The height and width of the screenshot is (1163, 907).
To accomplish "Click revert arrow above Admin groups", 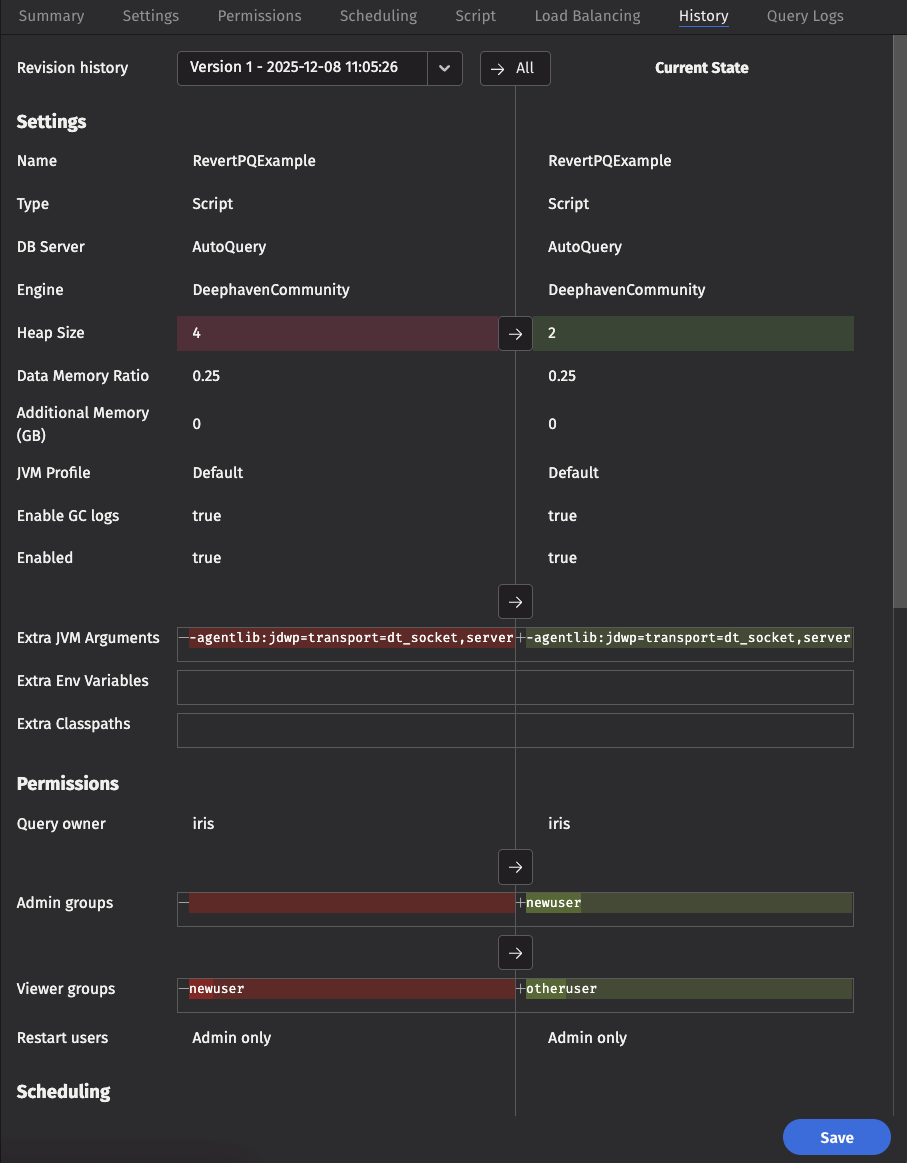I will coord(515,867).
